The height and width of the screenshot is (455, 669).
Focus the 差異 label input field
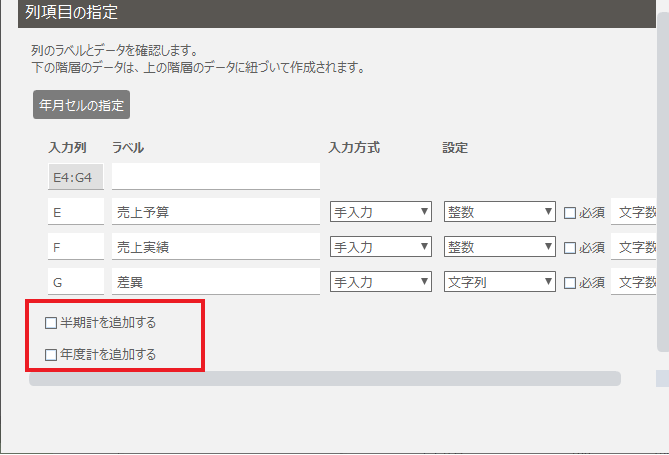click(215, 282)
